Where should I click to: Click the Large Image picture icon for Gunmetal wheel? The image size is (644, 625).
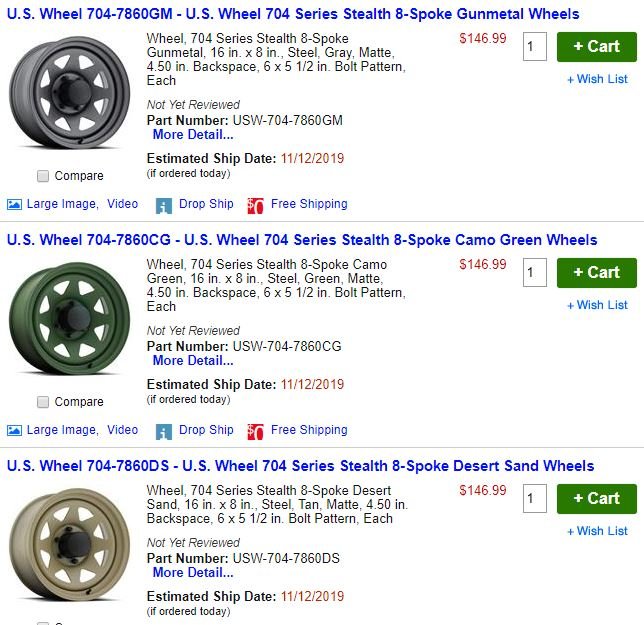(14, 204)
